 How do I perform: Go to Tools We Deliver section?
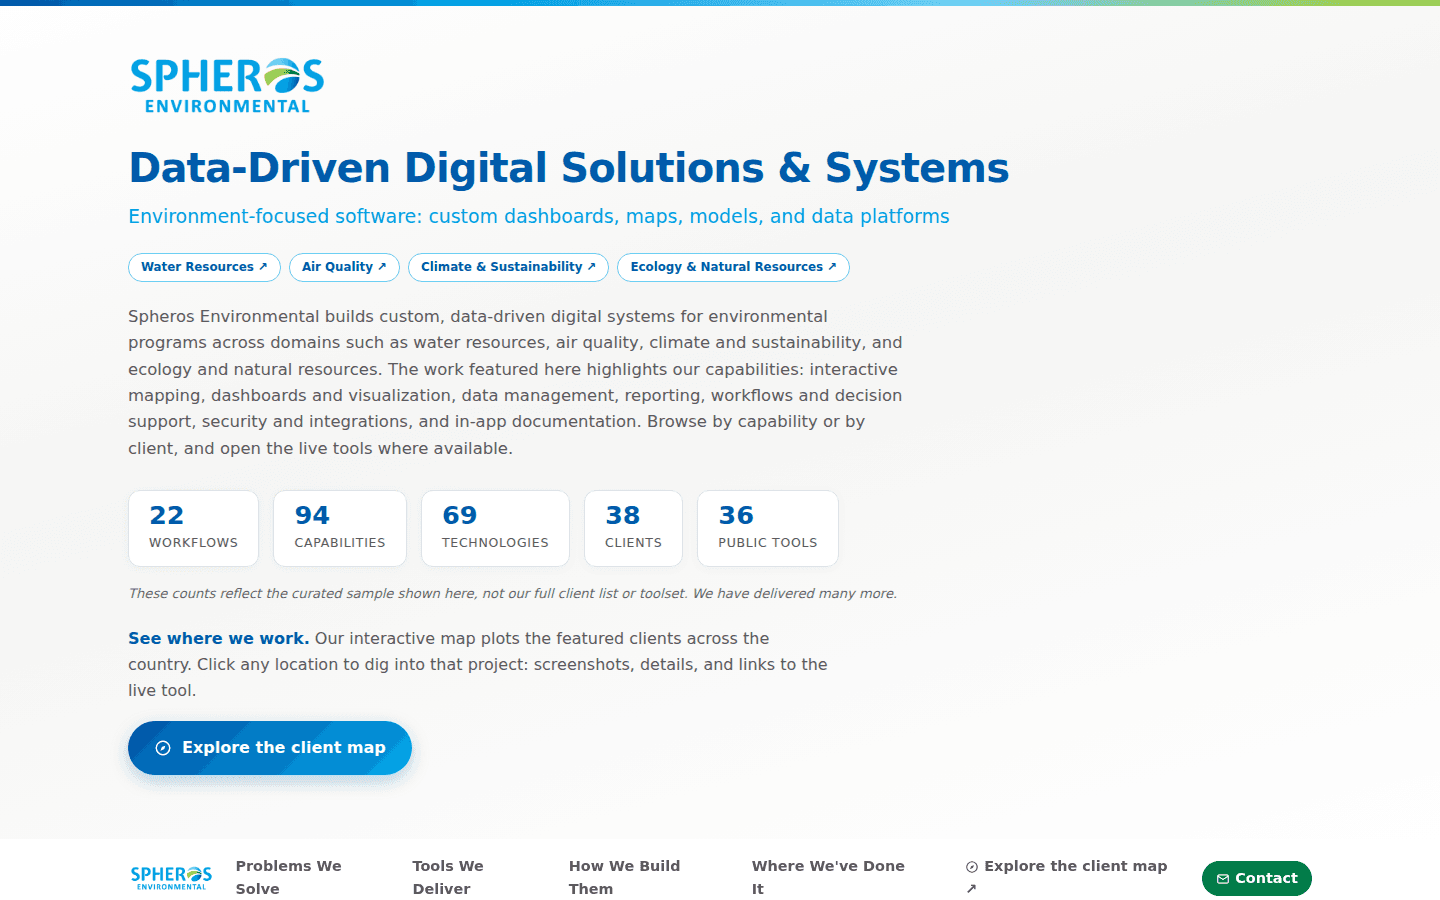click(448, 877)
